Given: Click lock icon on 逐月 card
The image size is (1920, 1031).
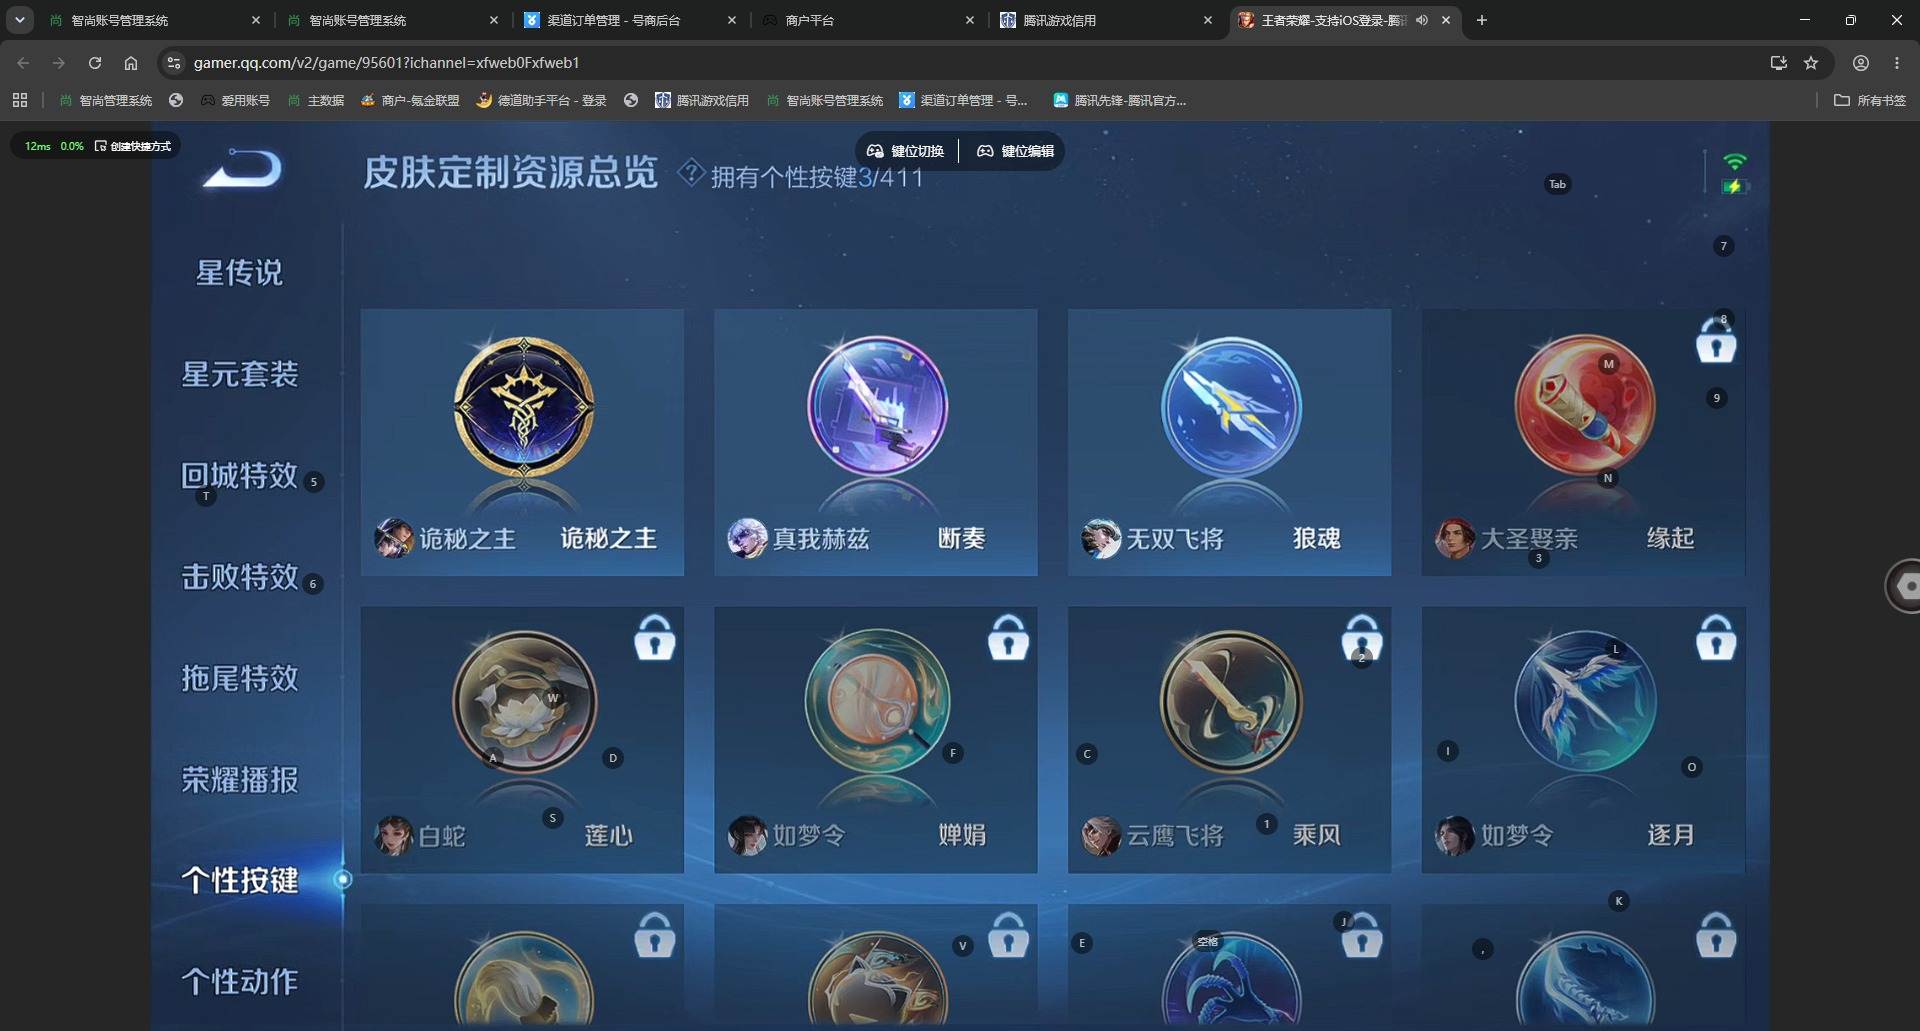Looking at the screenshot, I should 1716,637.
